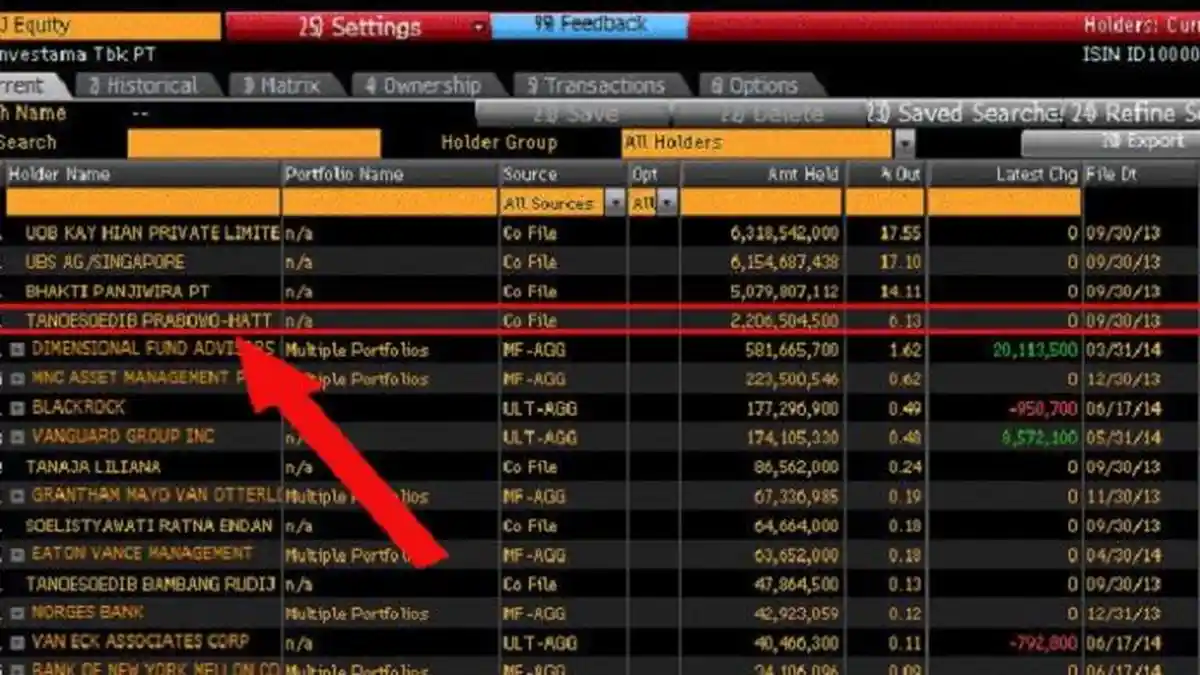Click amount held 6,154,687,438

pyautogui.click(x=785, y=262)
